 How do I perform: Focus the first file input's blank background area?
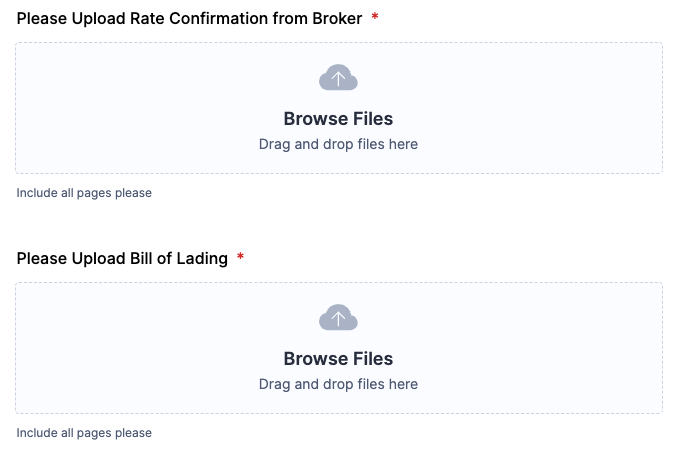click(x=132, y=108)
